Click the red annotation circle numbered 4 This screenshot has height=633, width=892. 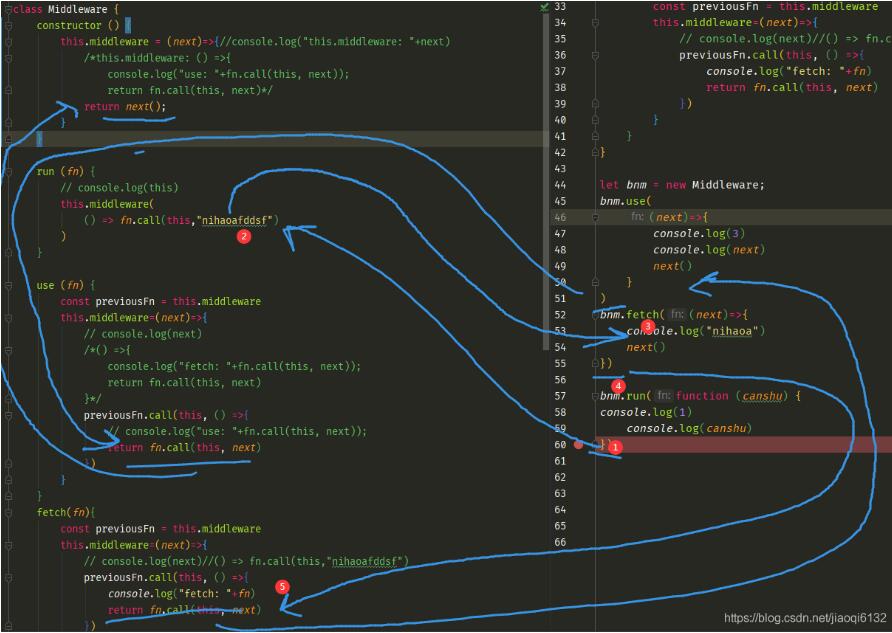(x=619, y=386)
